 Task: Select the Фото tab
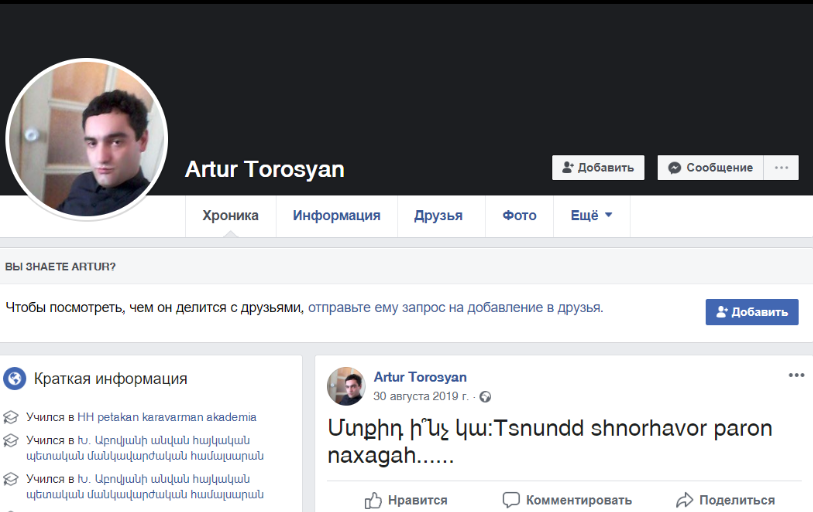pos(519,216)
